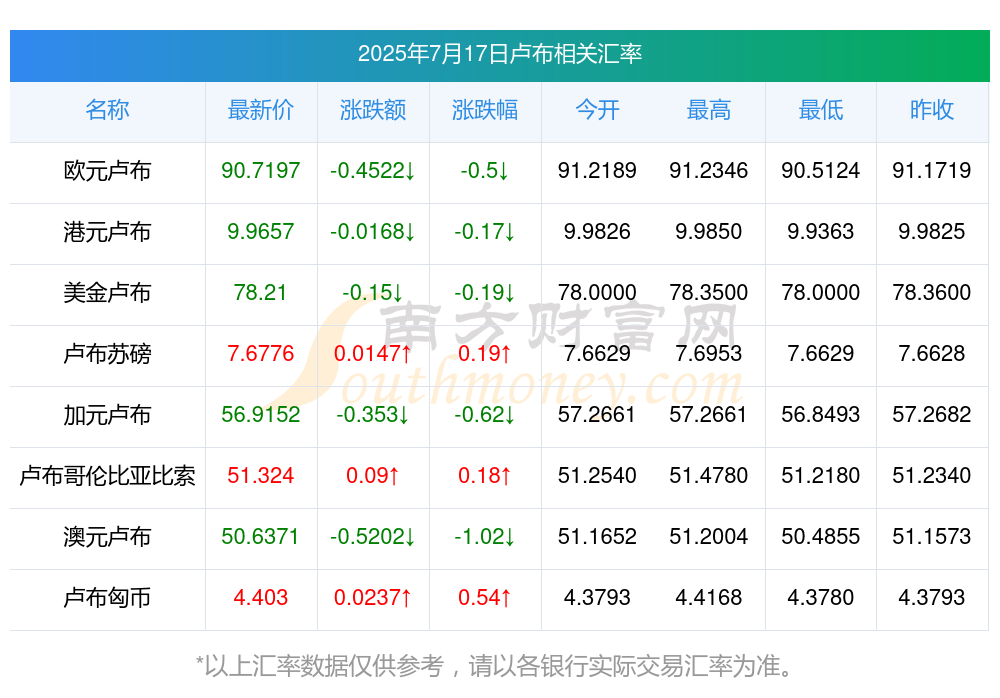This screenshot has width=1000, height=698.
Task: Click the 港元卢布 row name
Action: [107, 232]
